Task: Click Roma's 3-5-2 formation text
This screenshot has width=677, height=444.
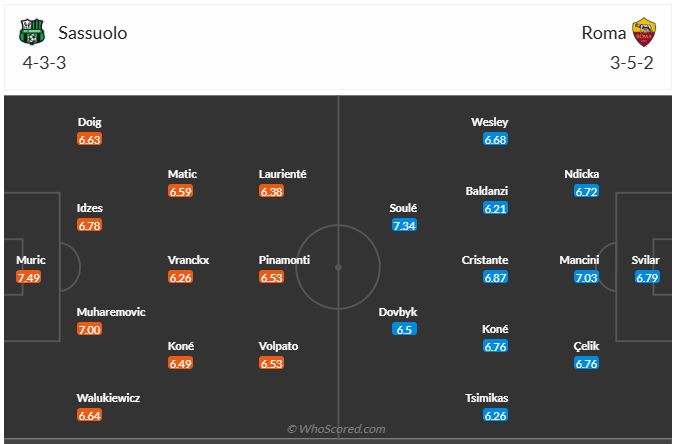Action: coord(632,62)
